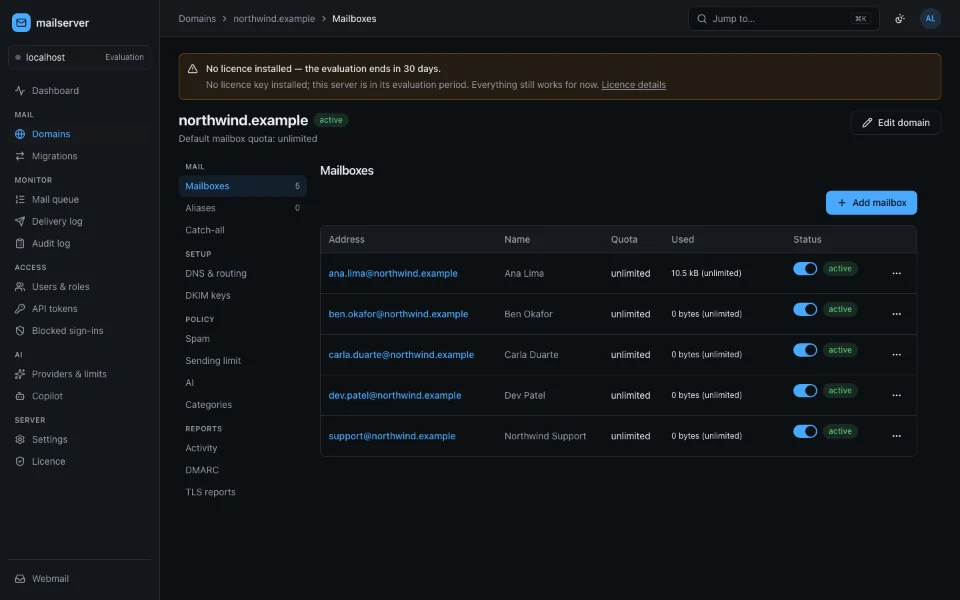Open dev.patel@northwind.example mailbox link
Viewport: 960px width, 600px height.
tap(395, 396)
